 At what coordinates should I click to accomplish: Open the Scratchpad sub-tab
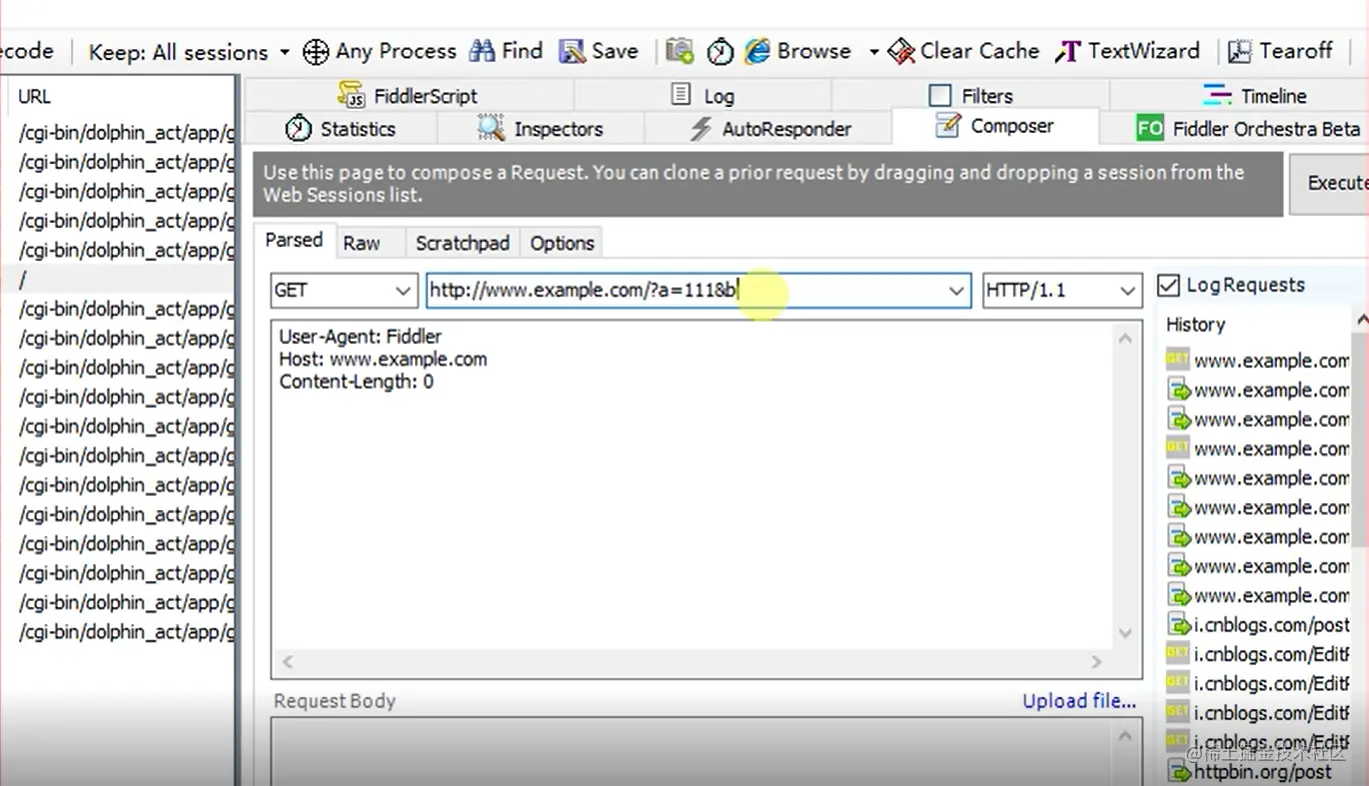[x=462, y=243]
